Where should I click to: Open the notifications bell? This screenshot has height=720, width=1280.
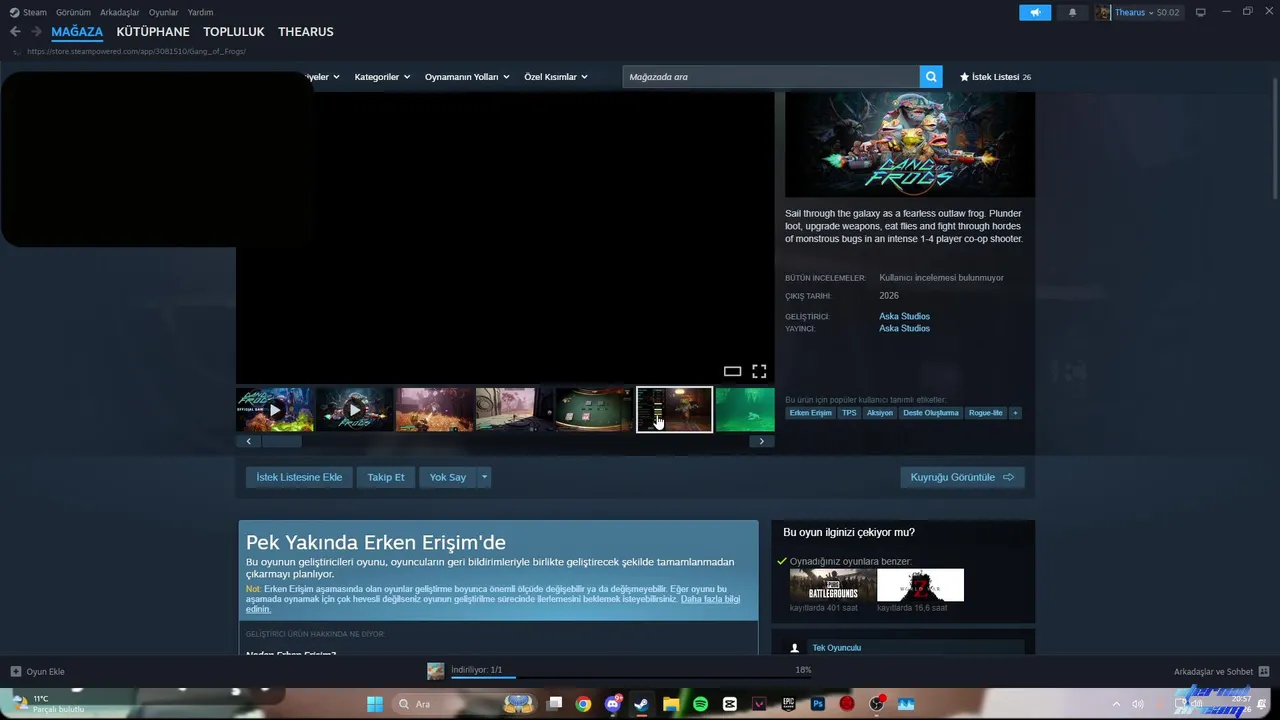point(1073,12)
